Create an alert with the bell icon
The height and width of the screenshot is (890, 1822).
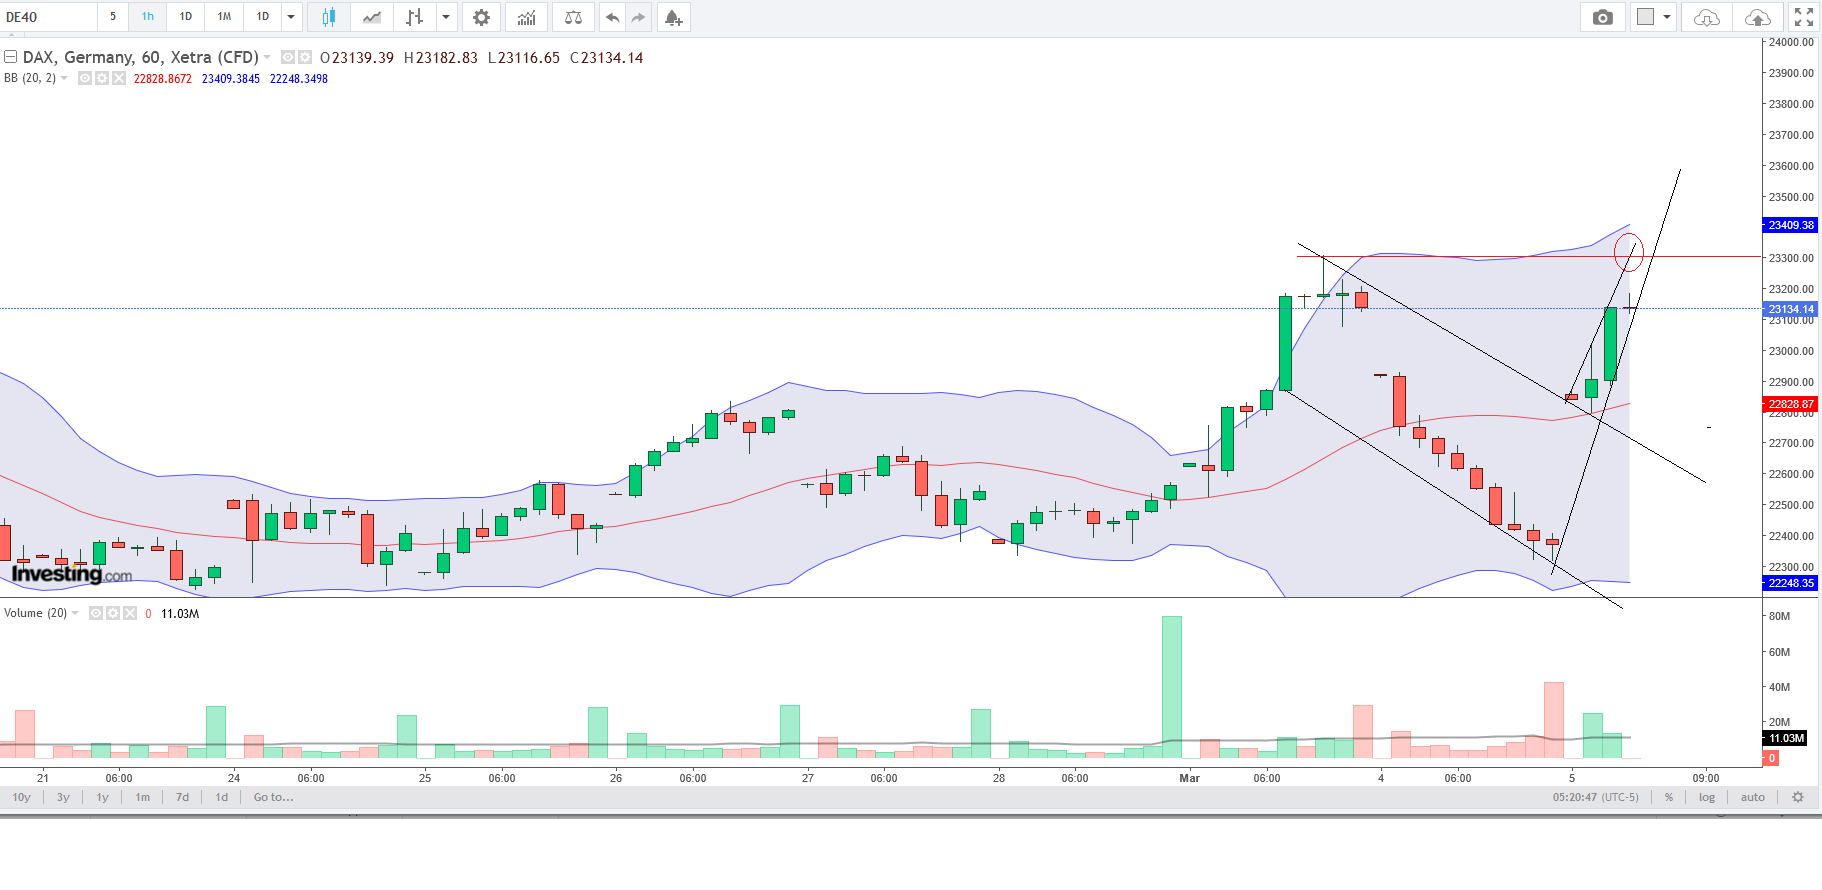[x=673, y=17]
